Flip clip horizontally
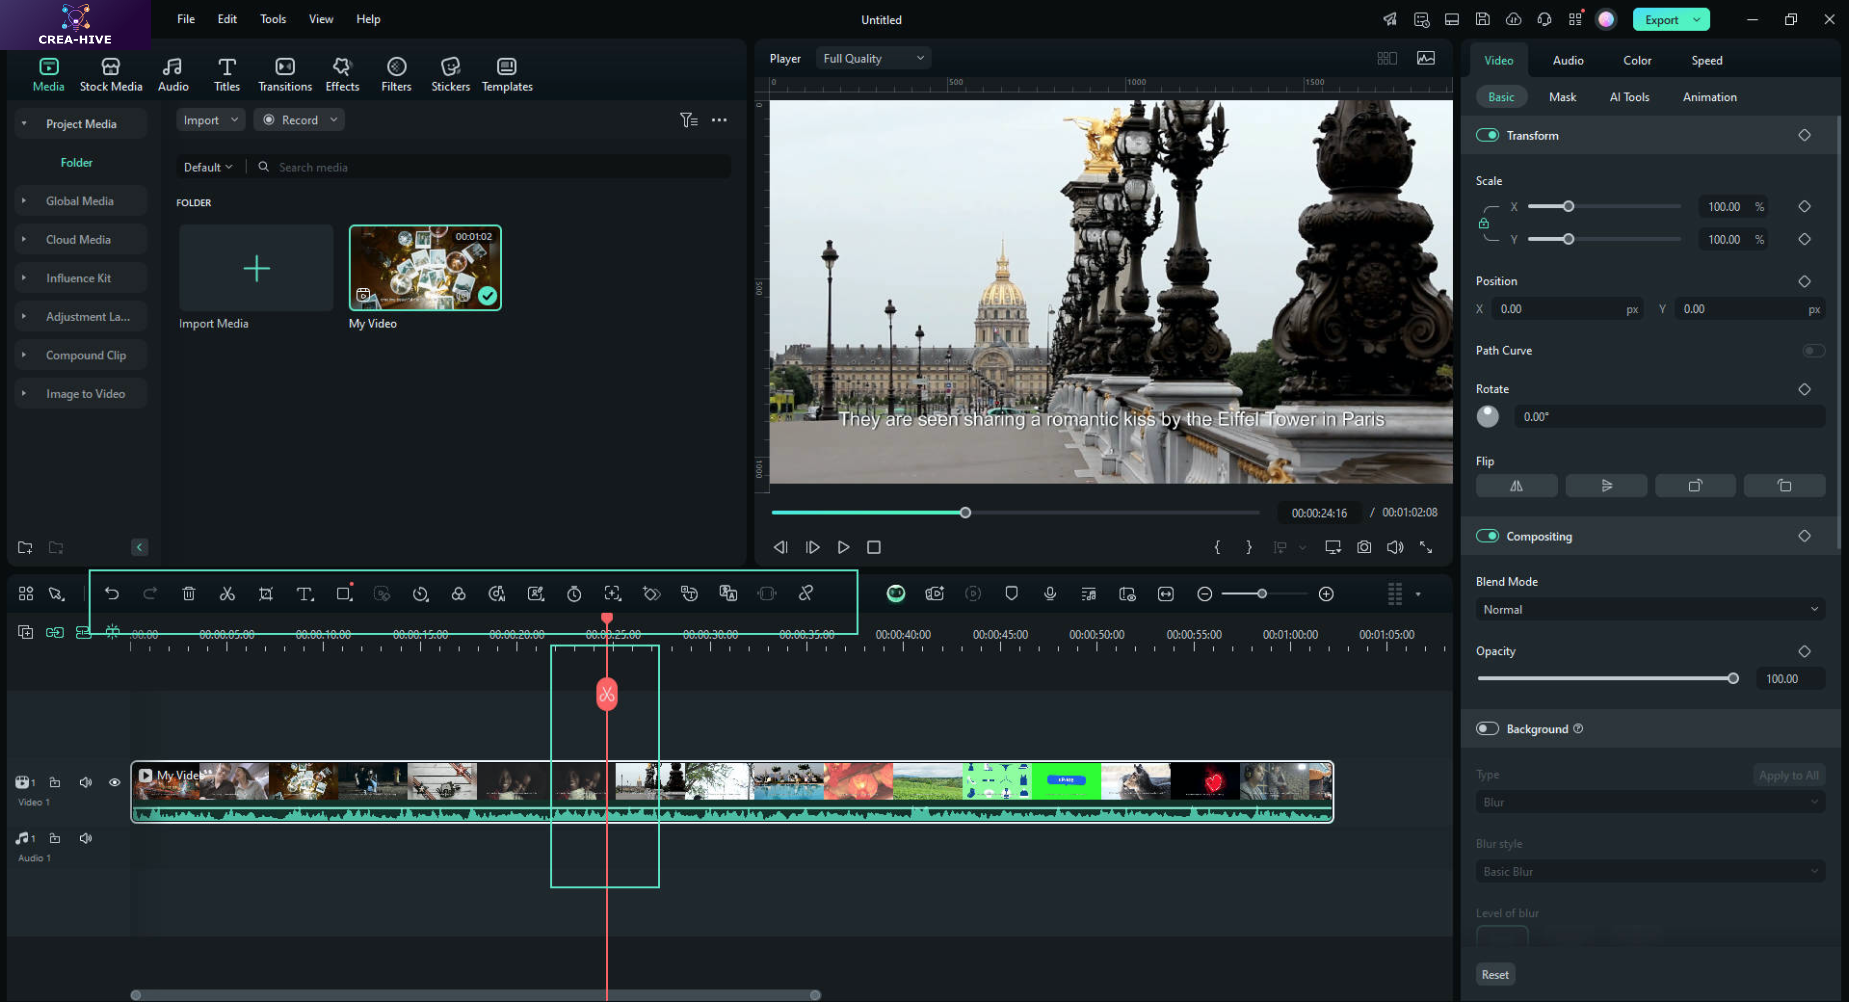 pos(1516,486)
